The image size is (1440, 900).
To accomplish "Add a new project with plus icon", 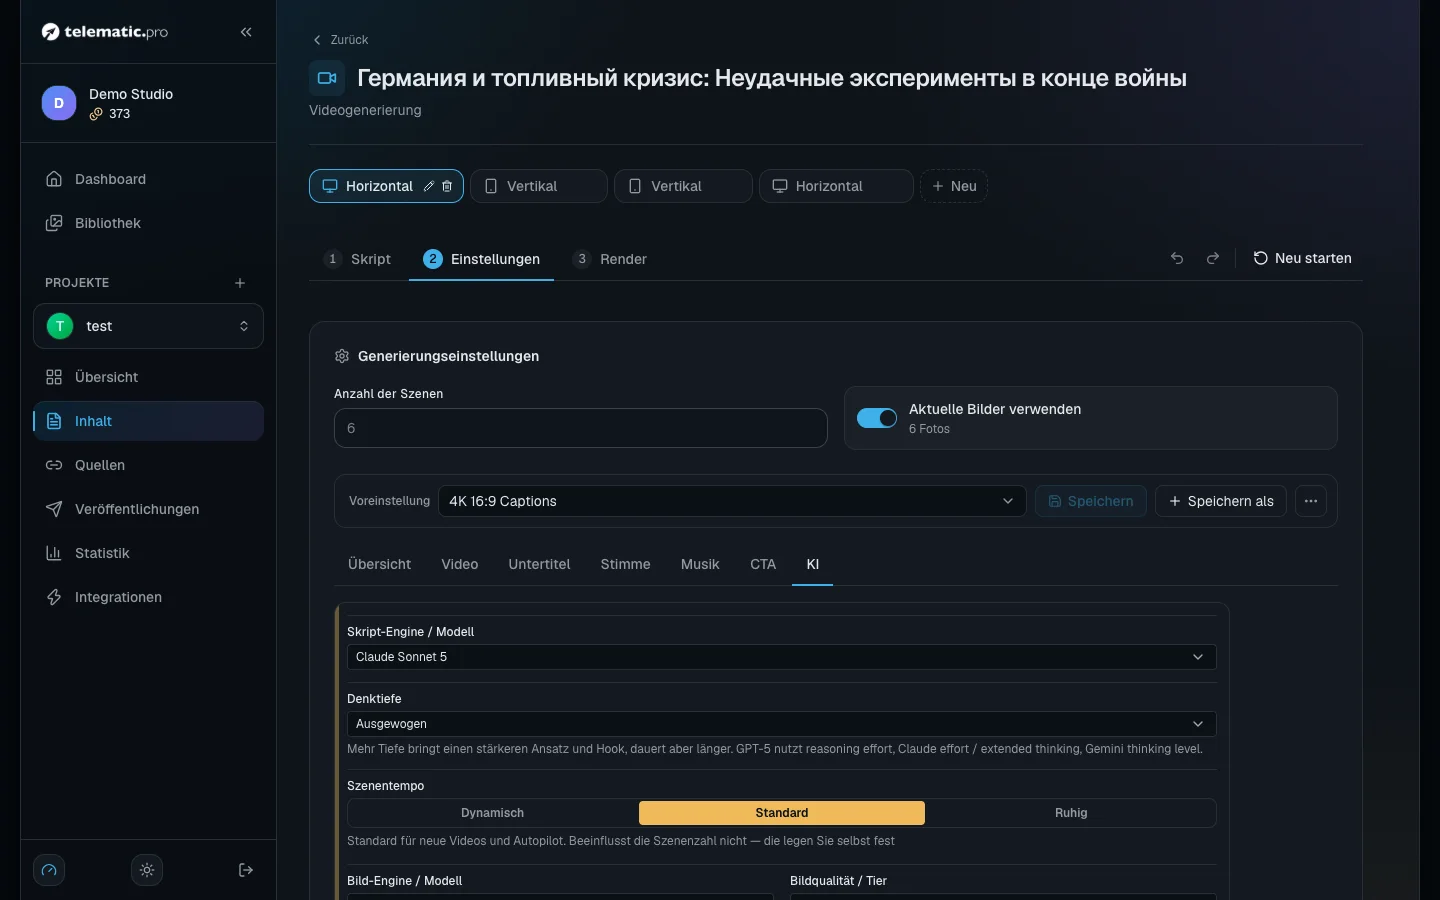I will 240,283.
